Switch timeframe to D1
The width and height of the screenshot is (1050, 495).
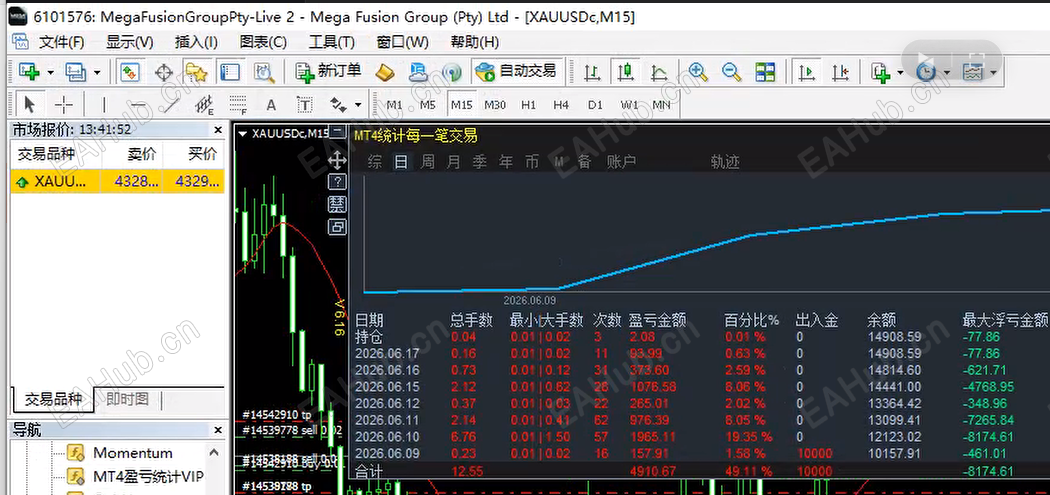click(595, 105)
